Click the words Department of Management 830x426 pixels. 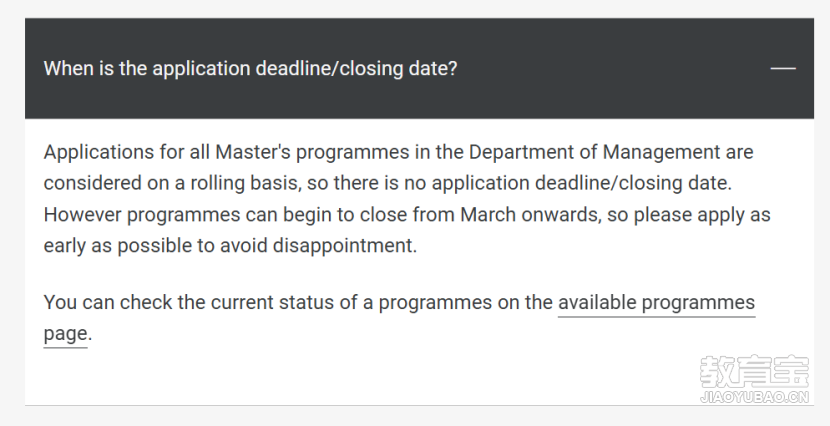pyautogui.click(x=592, y=152)
